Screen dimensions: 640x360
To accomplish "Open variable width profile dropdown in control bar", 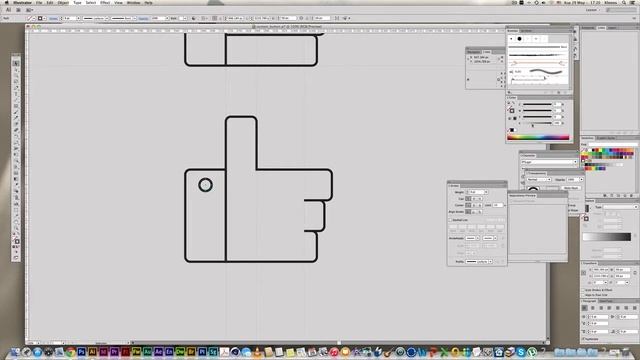I will [x=96, y=18].
